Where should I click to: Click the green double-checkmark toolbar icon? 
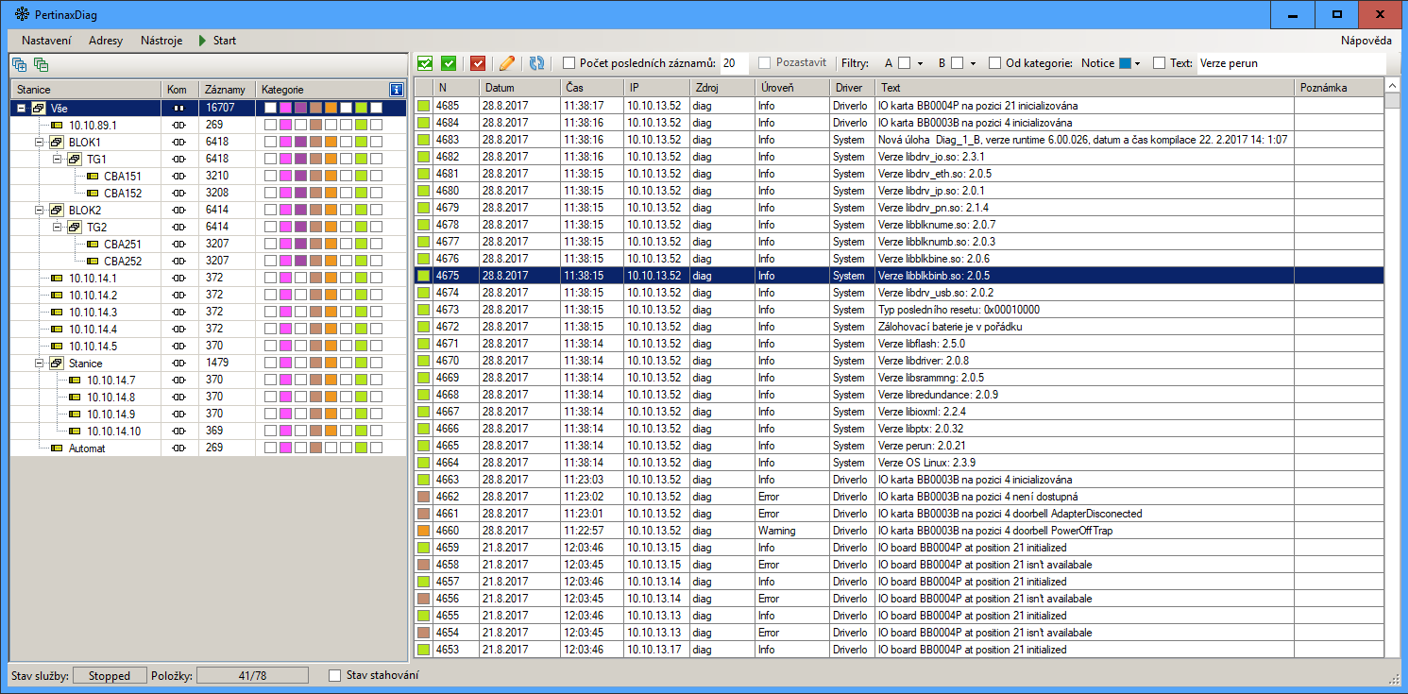point(425,64)
